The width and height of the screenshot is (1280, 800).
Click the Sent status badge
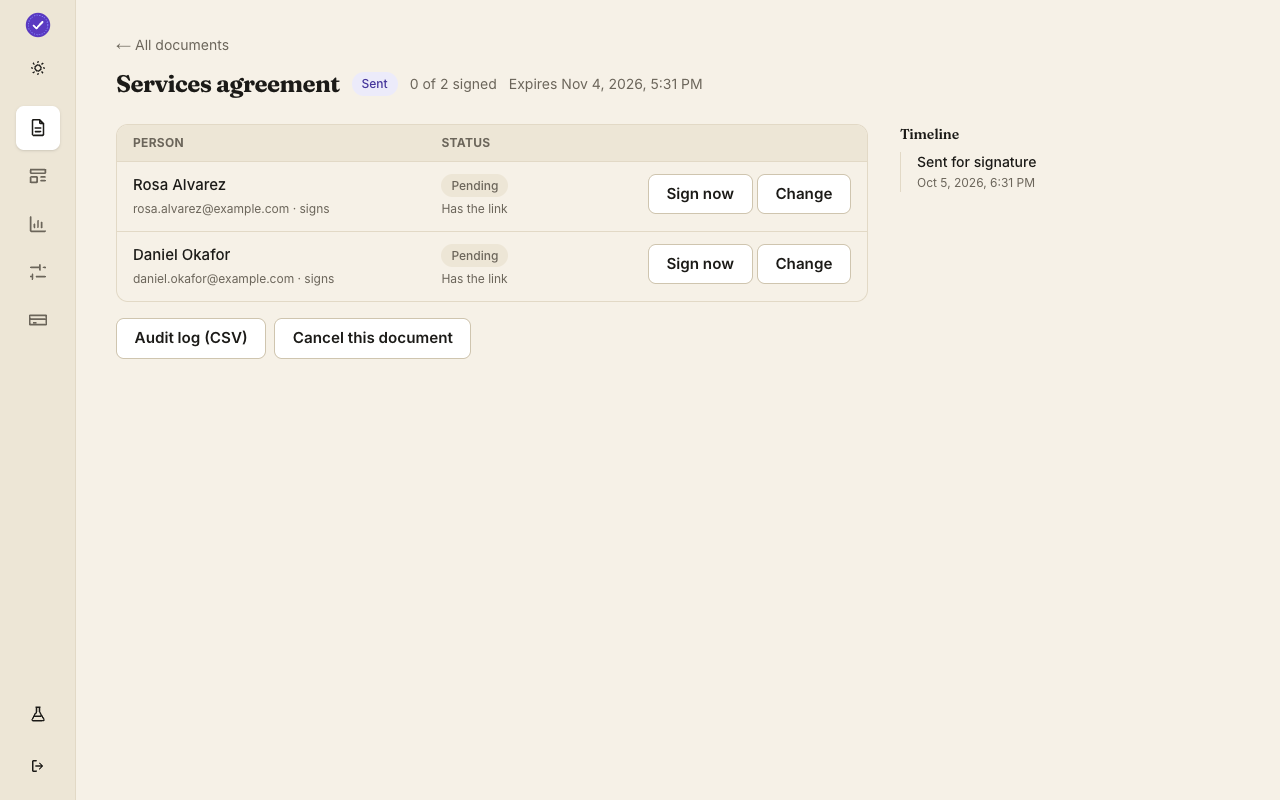tap(374, 84)
